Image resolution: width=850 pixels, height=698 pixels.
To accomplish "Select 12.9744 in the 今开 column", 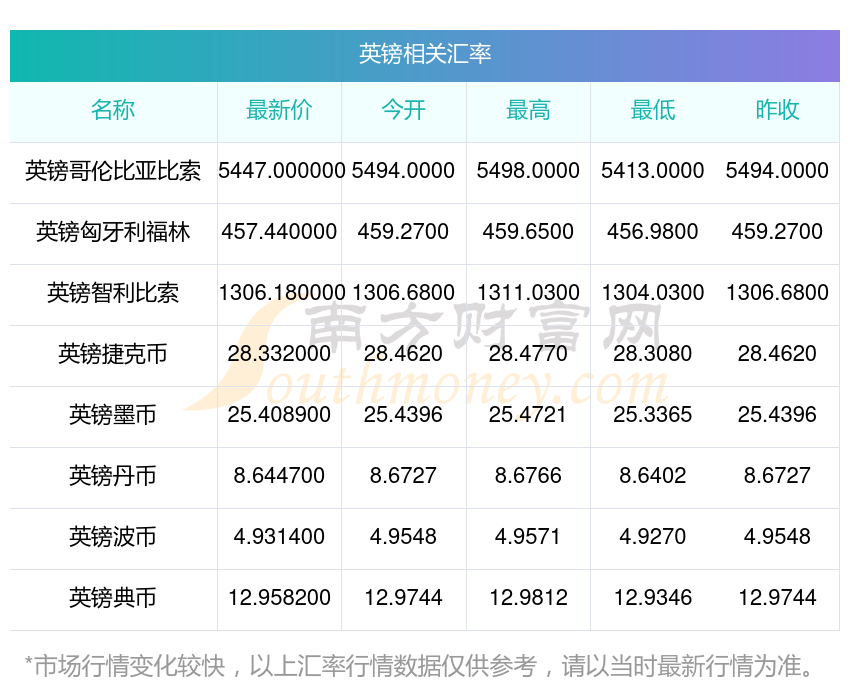I will click(403, 598).
